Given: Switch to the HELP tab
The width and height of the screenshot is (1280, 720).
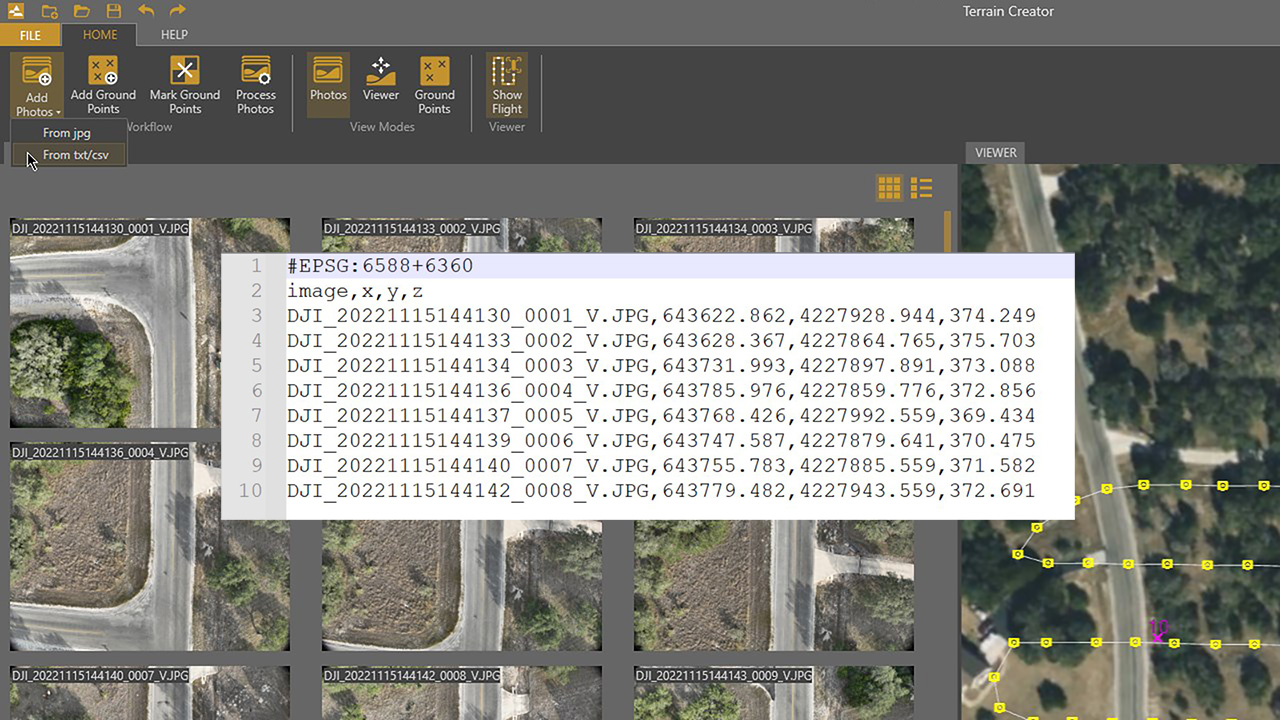Looking at the screenshot, I should [x=174, y=34].
